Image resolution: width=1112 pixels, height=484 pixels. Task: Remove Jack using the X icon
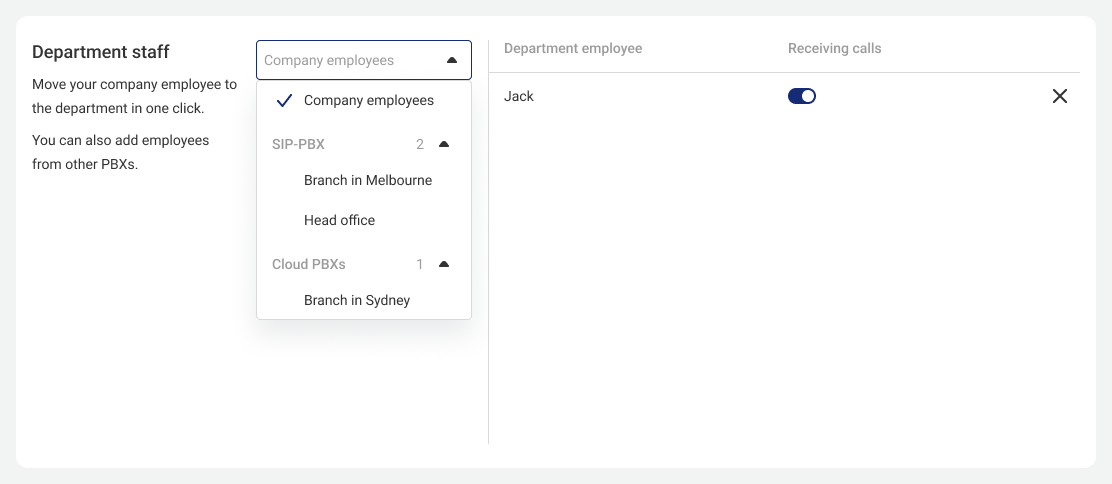point(1060,97)
